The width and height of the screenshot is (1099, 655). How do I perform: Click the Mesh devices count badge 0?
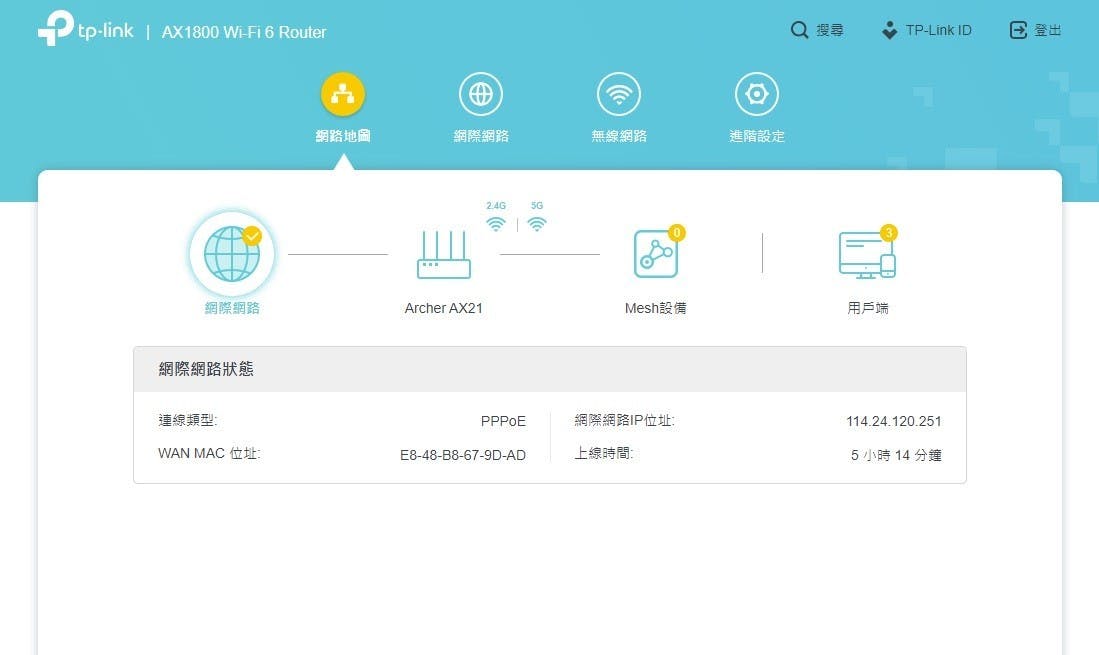(676, 233)
